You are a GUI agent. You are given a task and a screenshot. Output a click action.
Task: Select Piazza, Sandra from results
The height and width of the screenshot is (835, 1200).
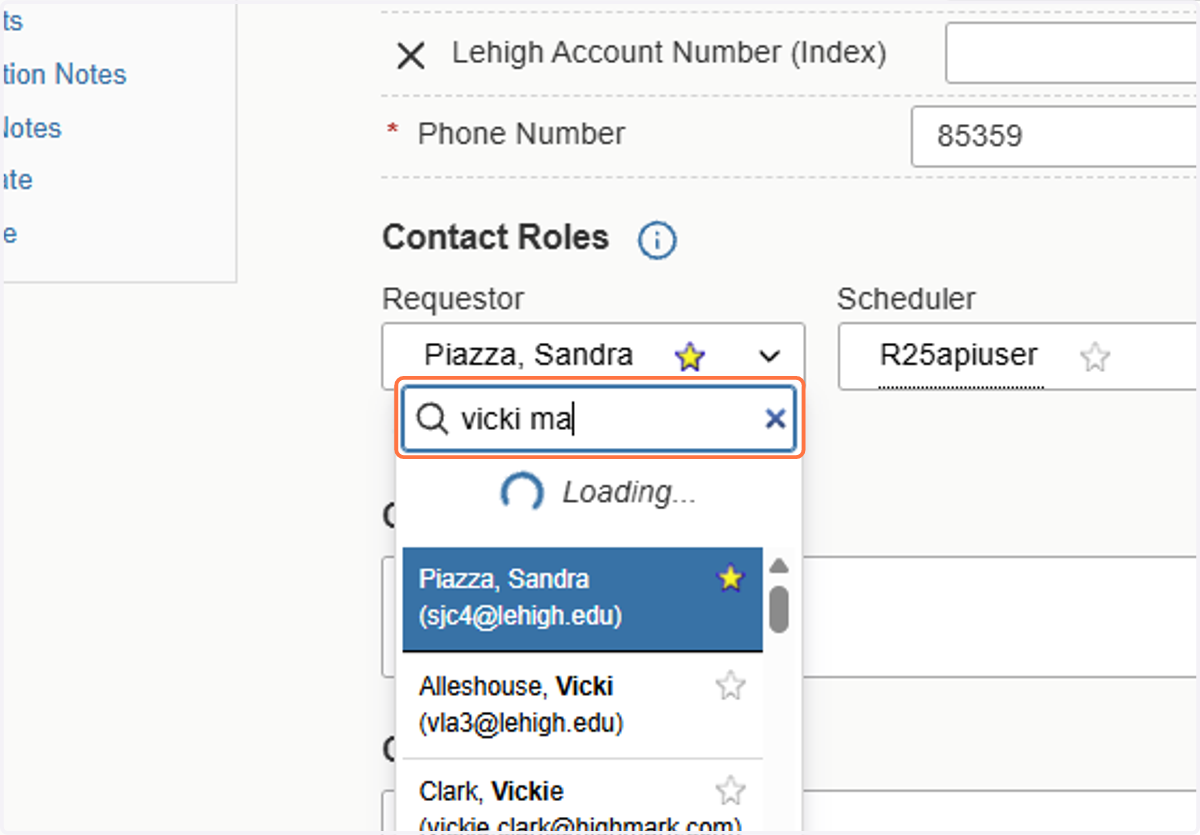(x=582, y=599)
